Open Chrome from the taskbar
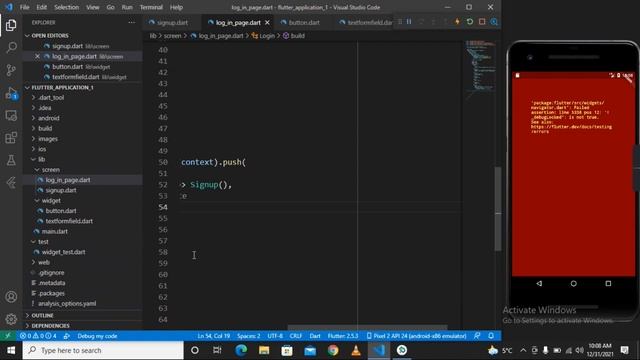The width and height of the screenshot is (640, 360). (333, 350)
